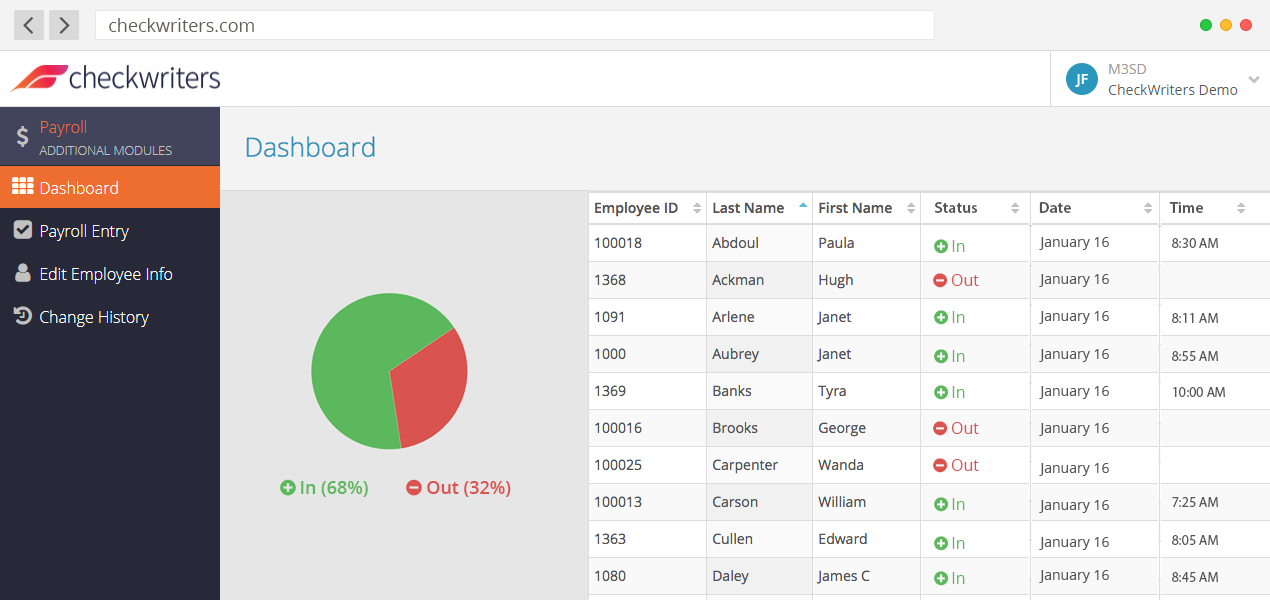Screen dimensions: 1270x600
Task: Click the JF user avatar circle
Action: [1081, 78]
